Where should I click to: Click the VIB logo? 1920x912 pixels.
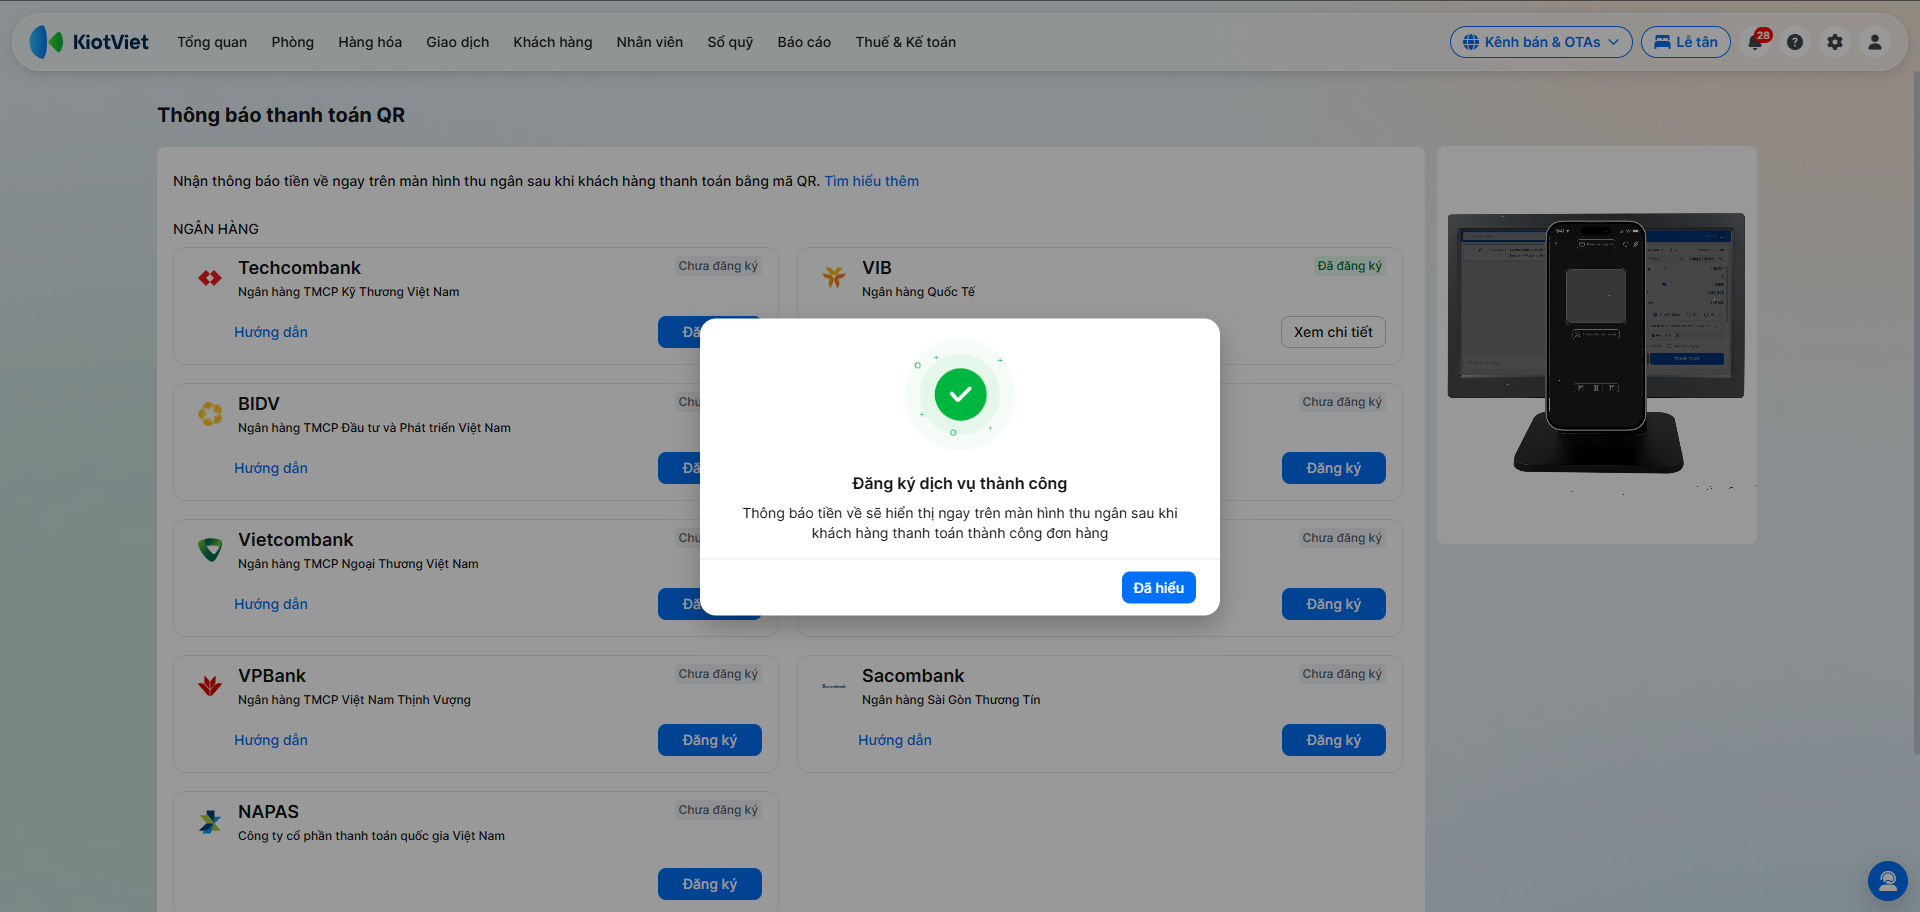[834, 278]
